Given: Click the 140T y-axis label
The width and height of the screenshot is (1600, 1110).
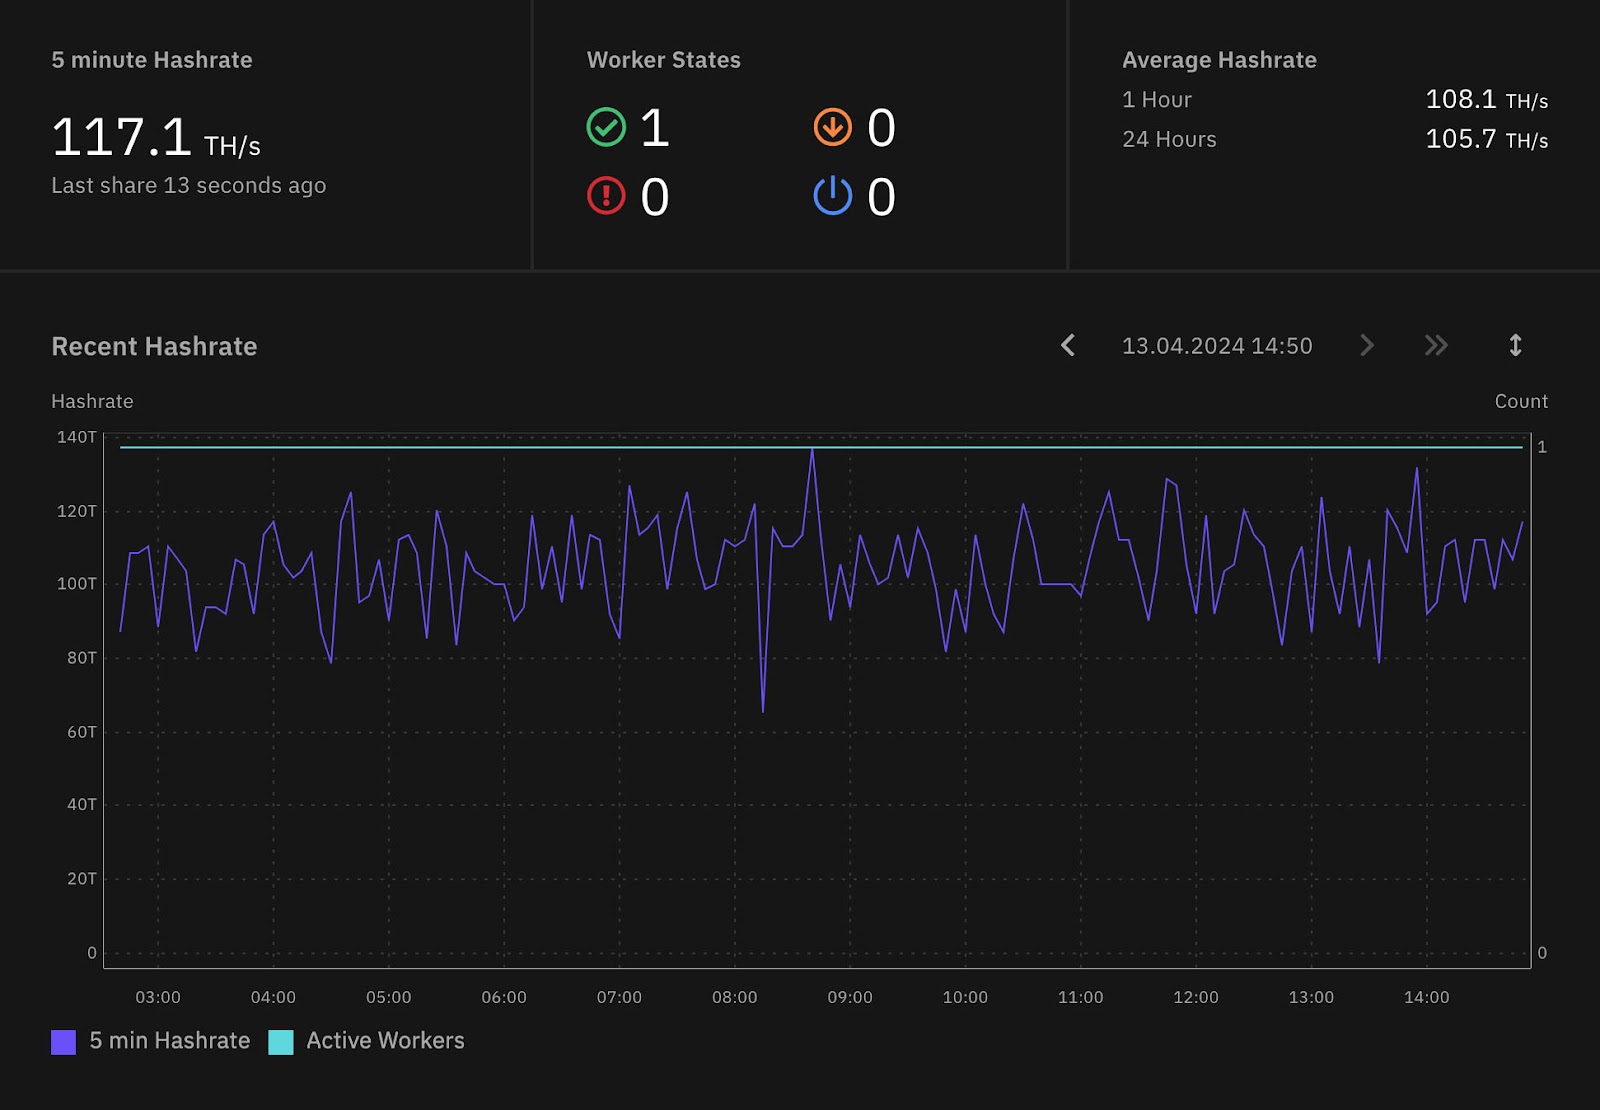Looking at the screenshot, I should tap(77, 437).
